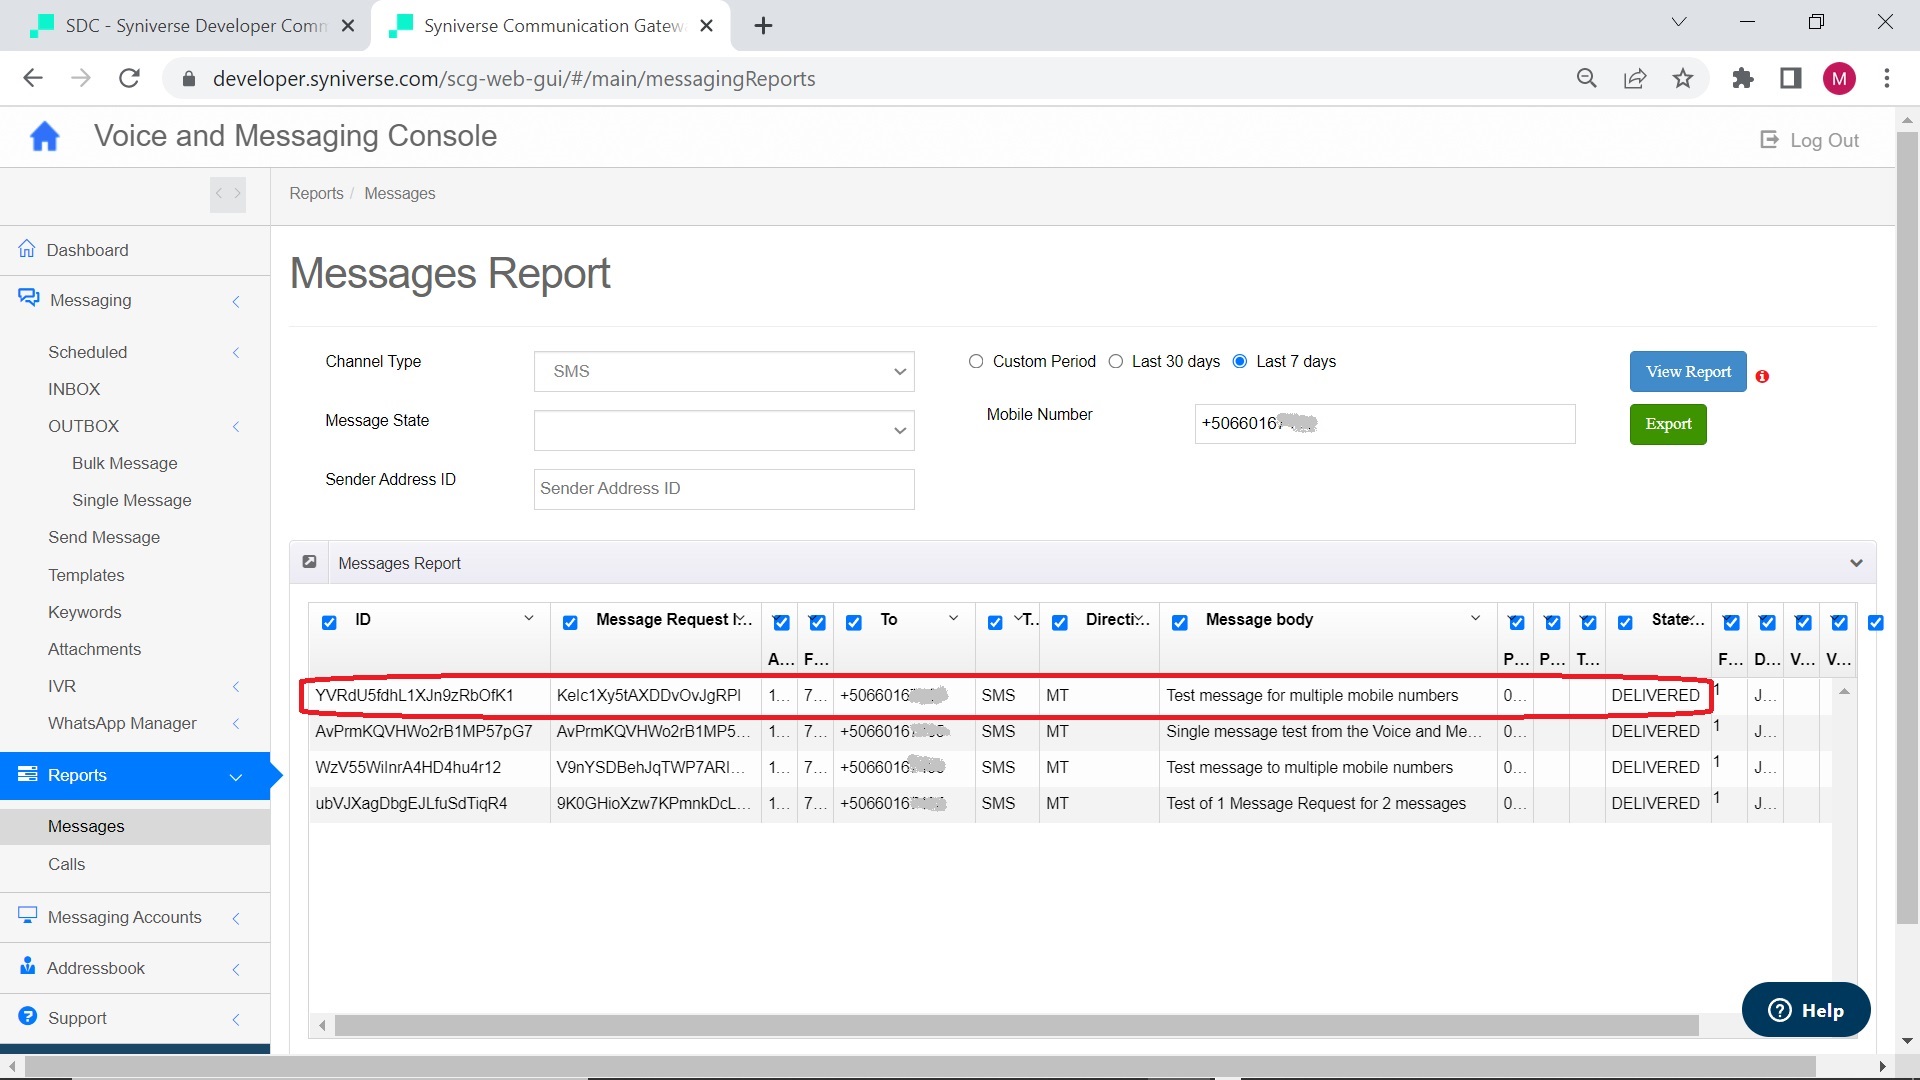Select the Last 30 days radio button
This screenshot has height=1080, width=1920.
coord(1116,362)
